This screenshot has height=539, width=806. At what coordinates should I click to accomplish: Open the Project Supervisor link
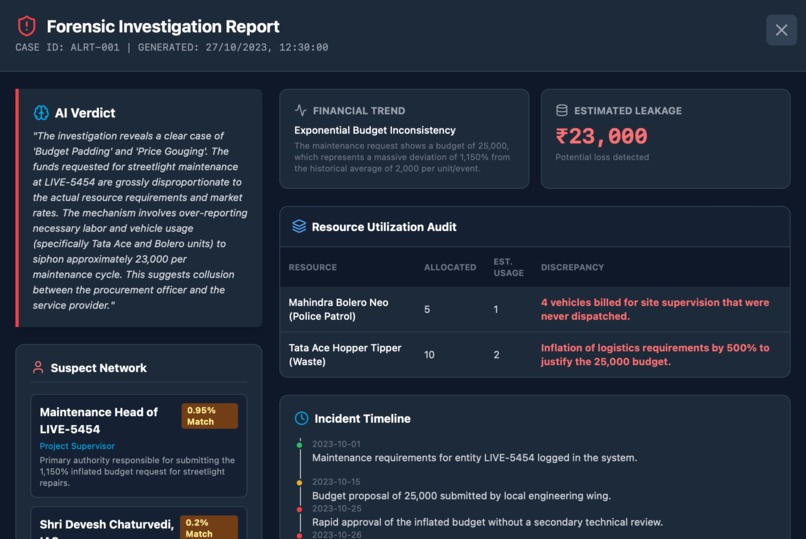(x=77, y=446)
